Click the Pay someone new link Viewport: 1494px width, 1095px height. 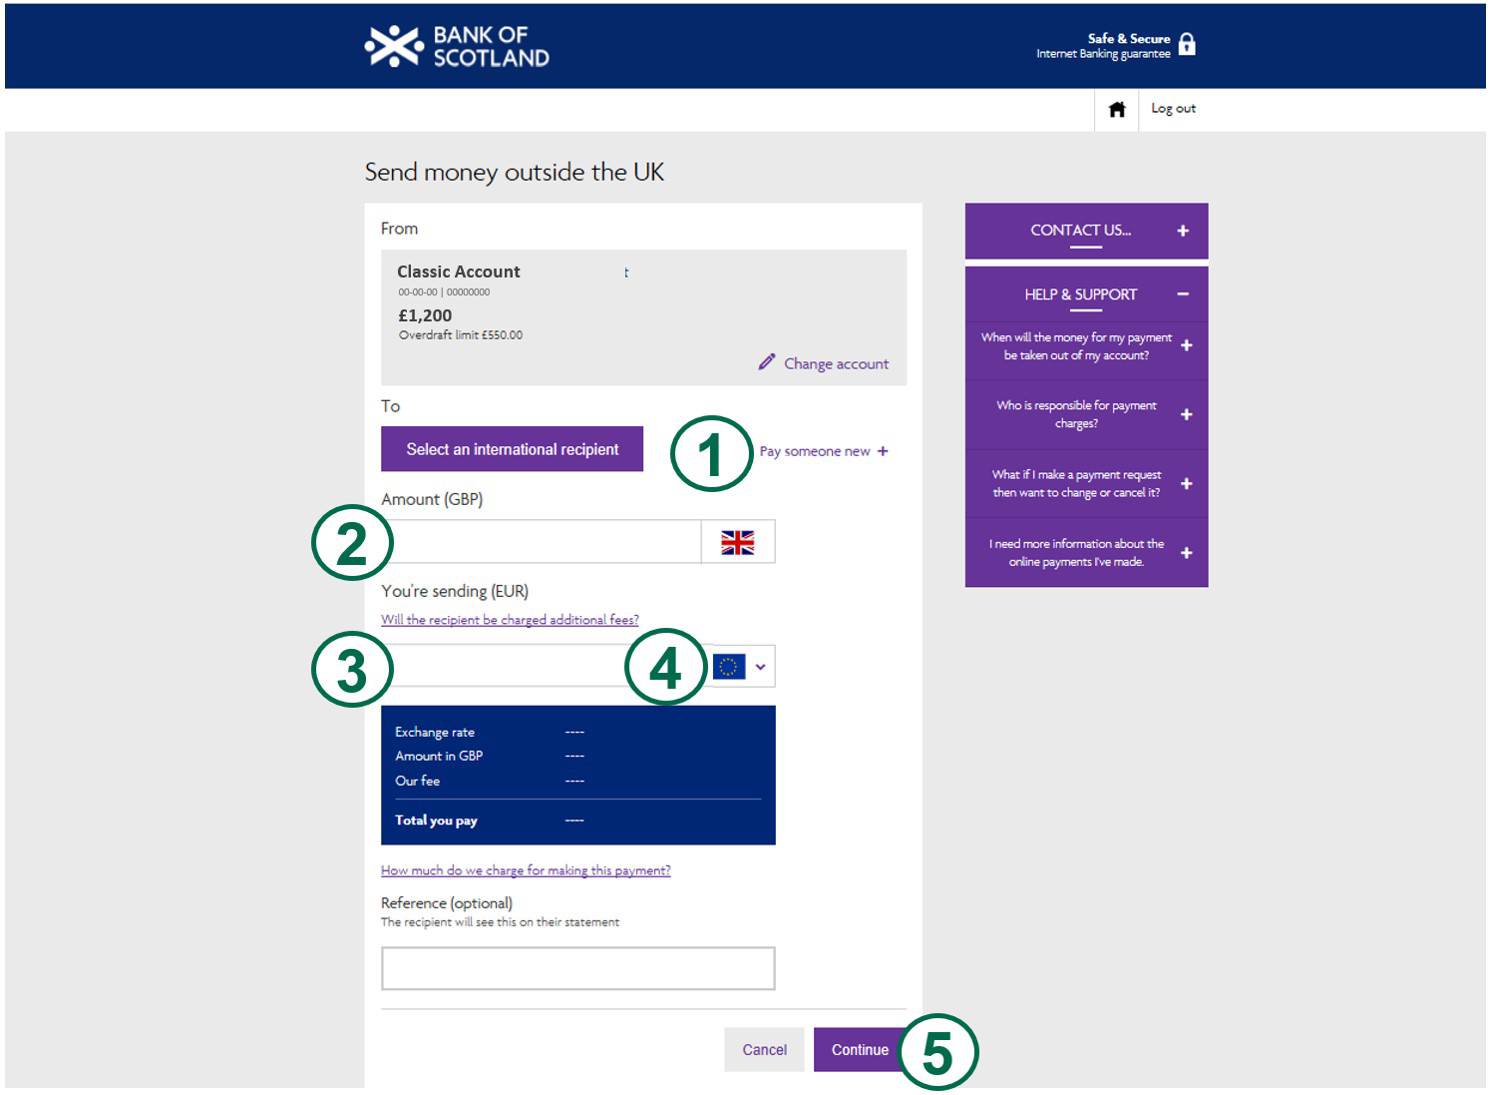(815, 451)
